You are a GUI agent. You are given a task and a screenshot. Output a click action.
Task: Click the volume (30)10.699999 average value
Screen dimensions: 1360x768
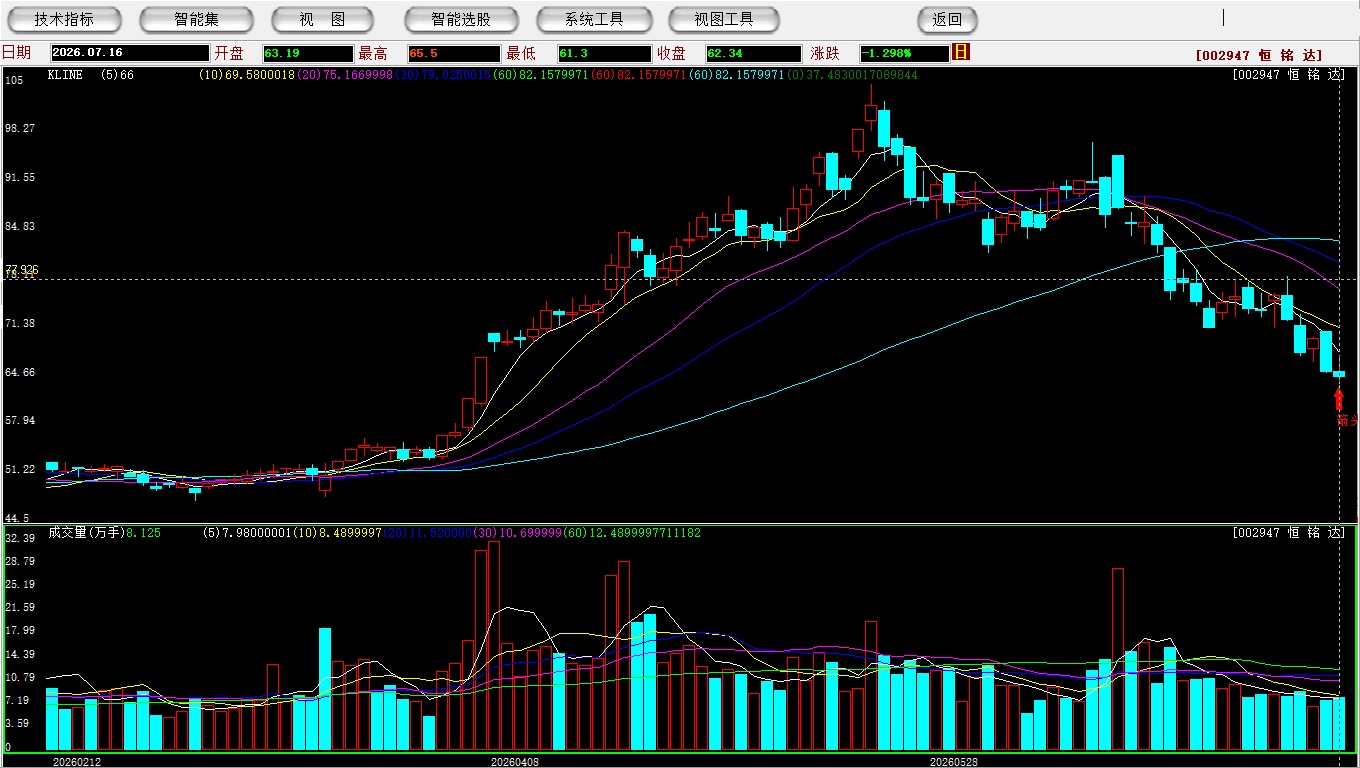(520, 533)
